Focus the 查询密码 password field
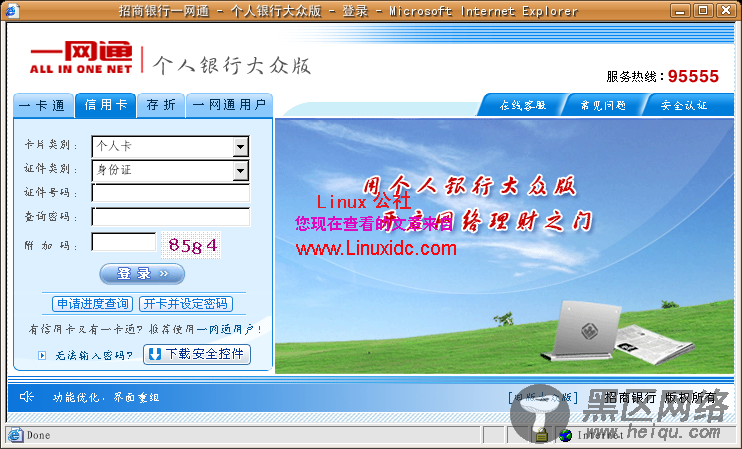Viewport: 742px width, 449px height. point(170,217)
